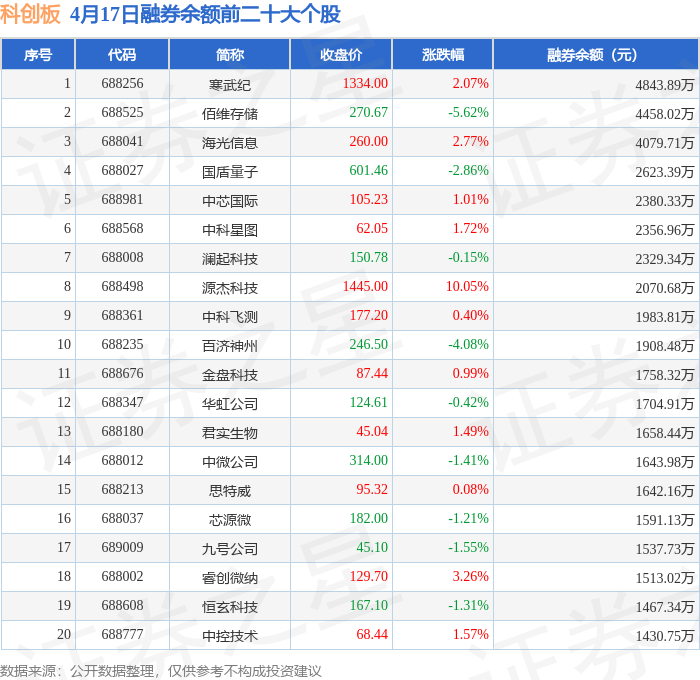Screen dimensions: 700x680
Task: Select the 佰维存储 name cell
Action: [230, 114]
